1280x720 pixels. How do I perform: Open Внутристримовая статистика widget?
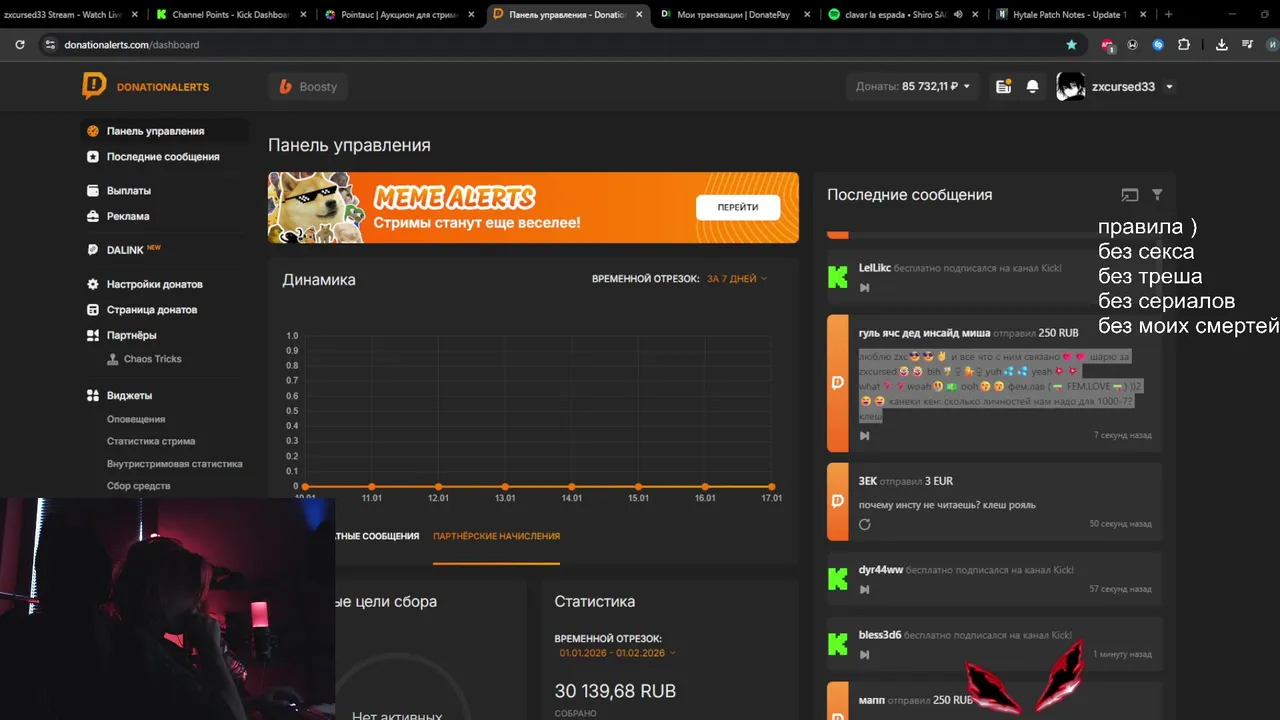point(175,464)
